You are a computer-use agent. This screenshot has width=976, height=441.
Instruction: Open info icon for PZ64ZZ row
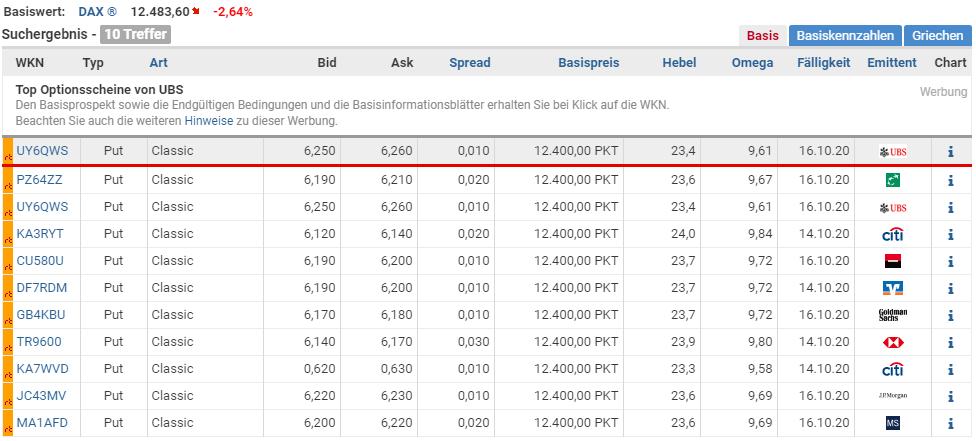pyautogui.click(x=950, y=180)
